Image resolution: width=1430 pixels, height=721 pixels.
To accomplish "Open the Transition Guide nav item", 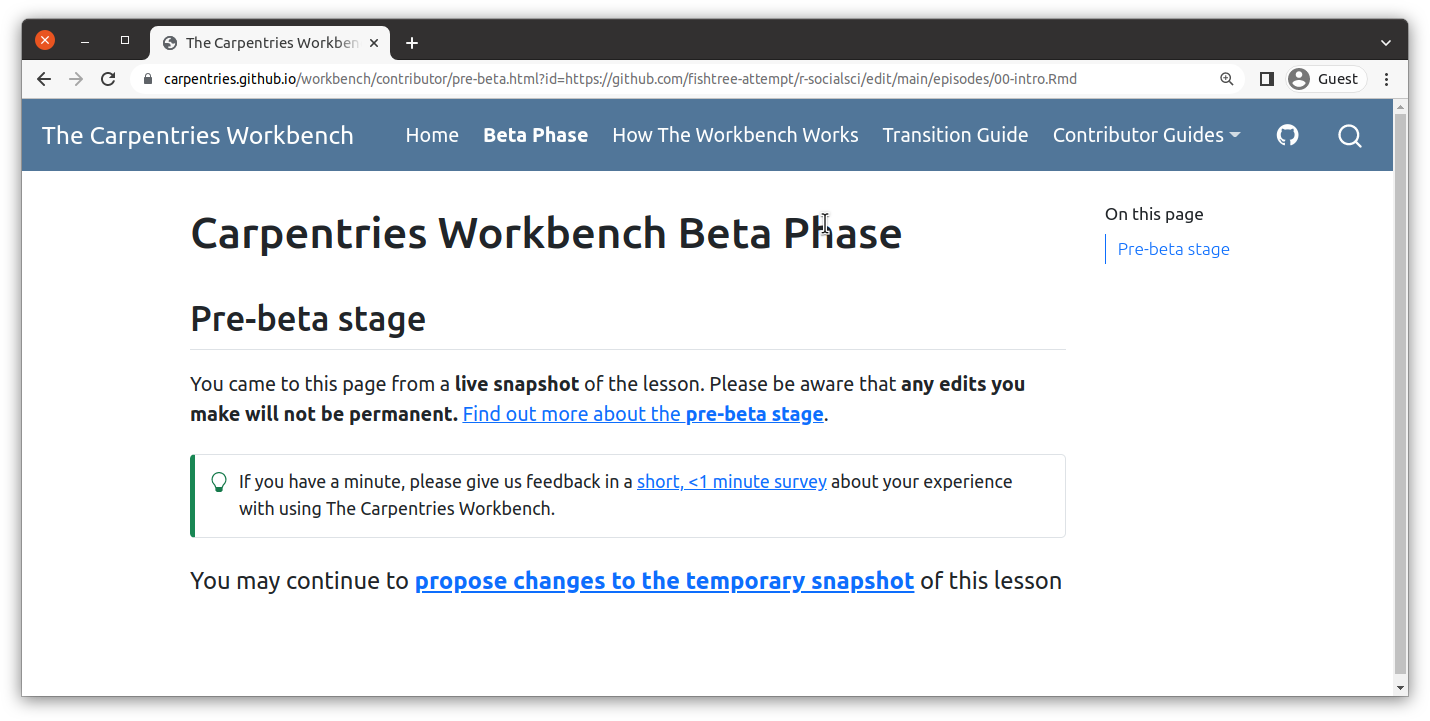I will click(x=955, y=135).
